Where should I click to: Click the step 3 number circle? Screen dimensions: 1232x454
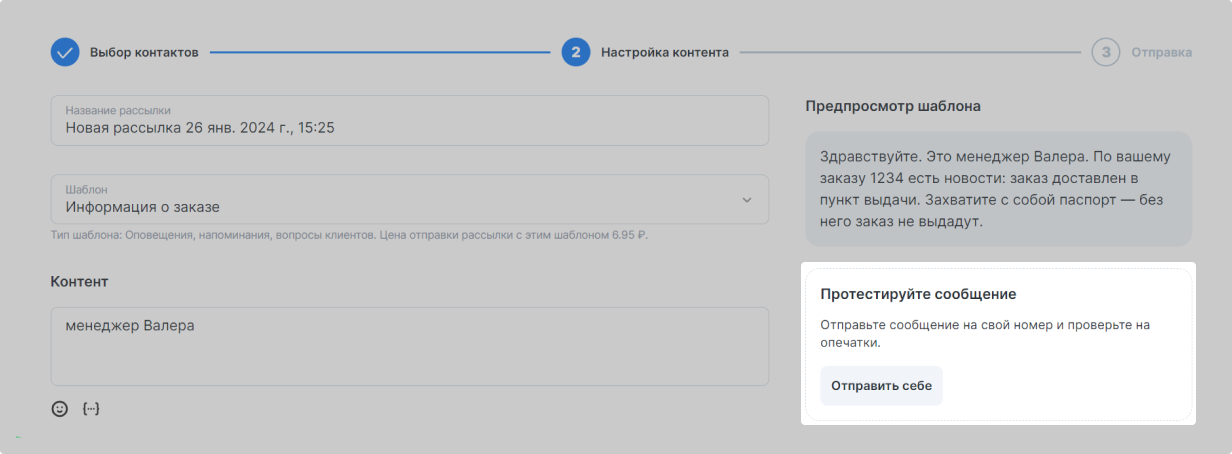1105,52
